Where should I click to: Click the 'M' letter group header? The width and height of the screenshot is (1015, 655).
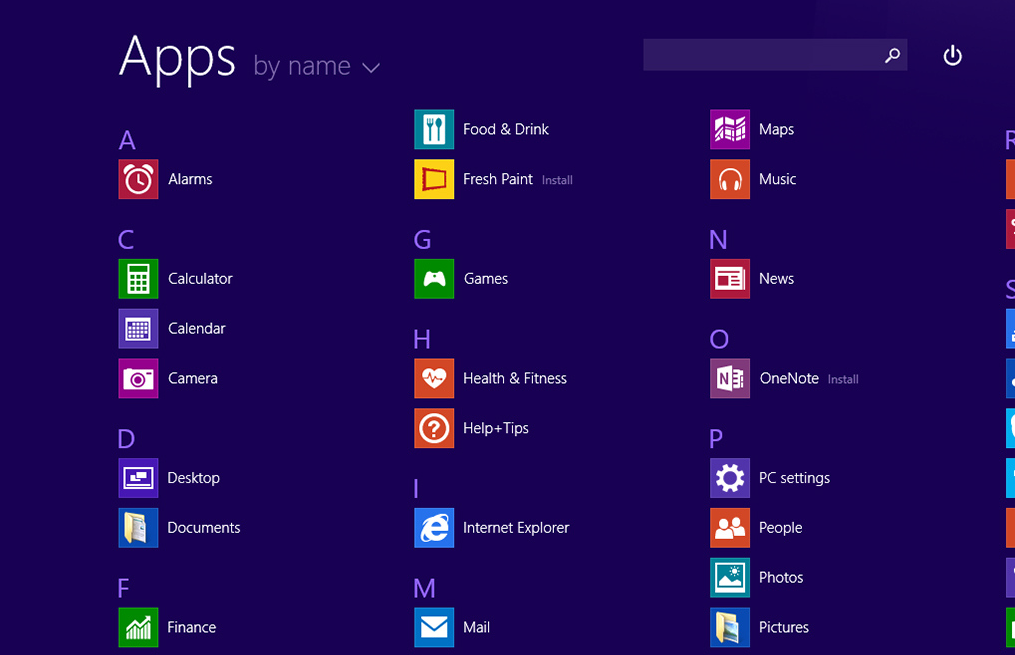[x=425, y=589]
